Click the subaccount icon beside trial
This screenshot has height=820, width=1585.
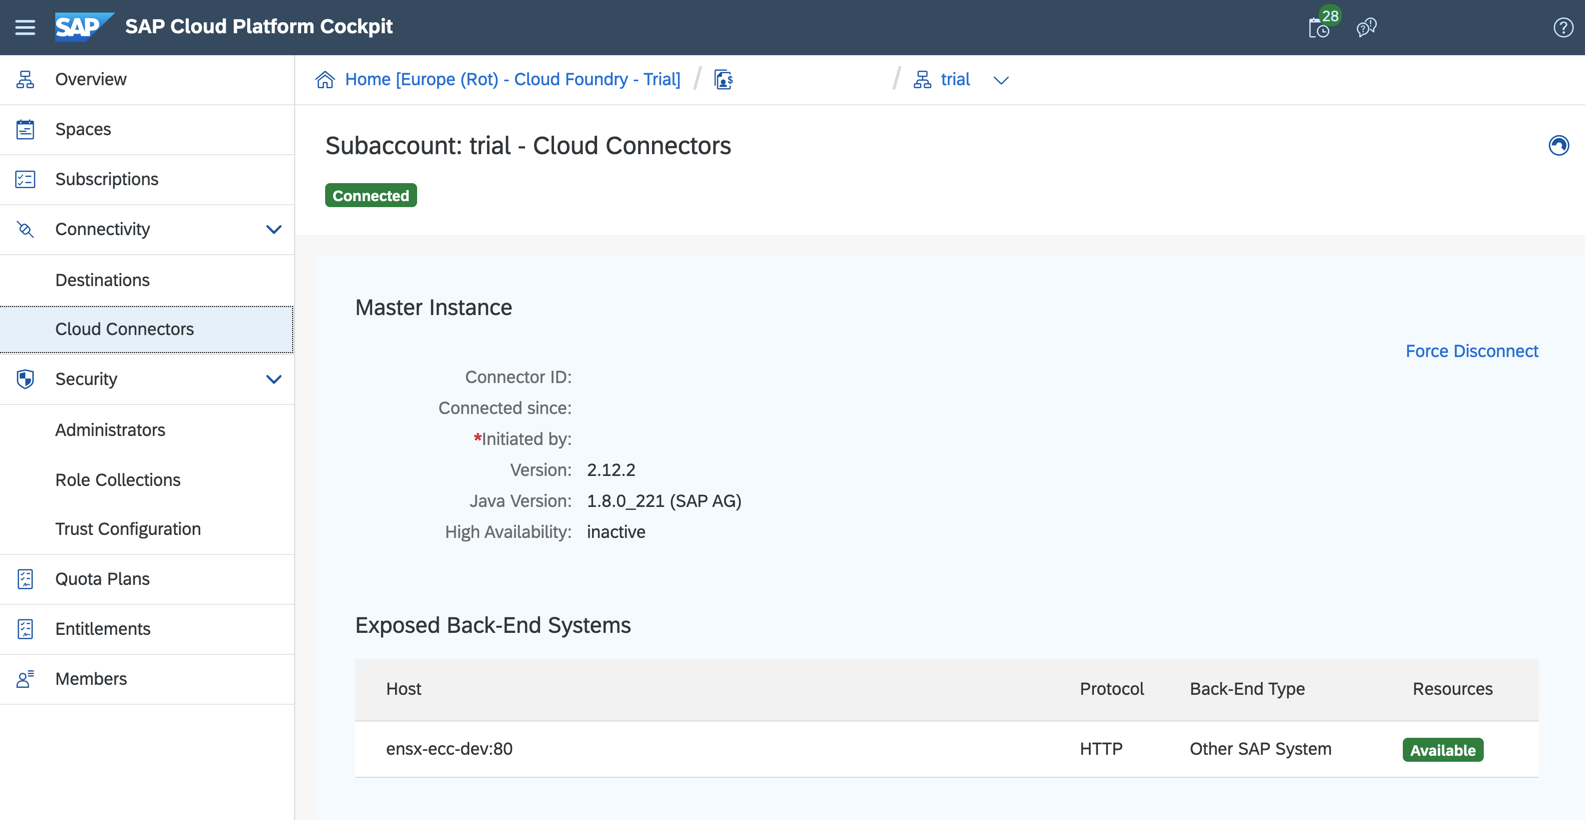coord(922,79)
